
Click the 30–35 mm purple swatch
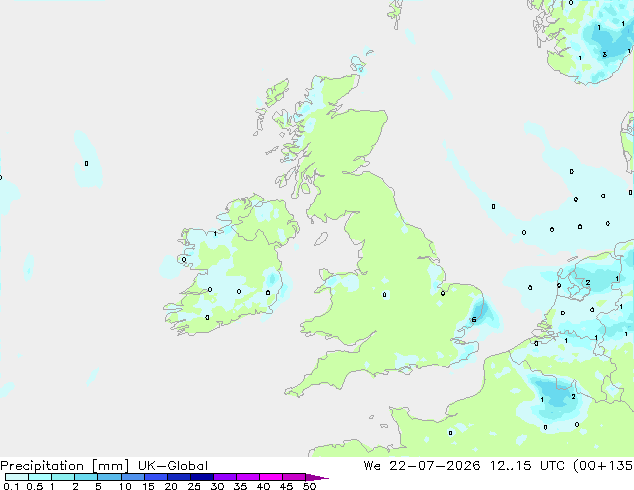click(x=225, y=477)
